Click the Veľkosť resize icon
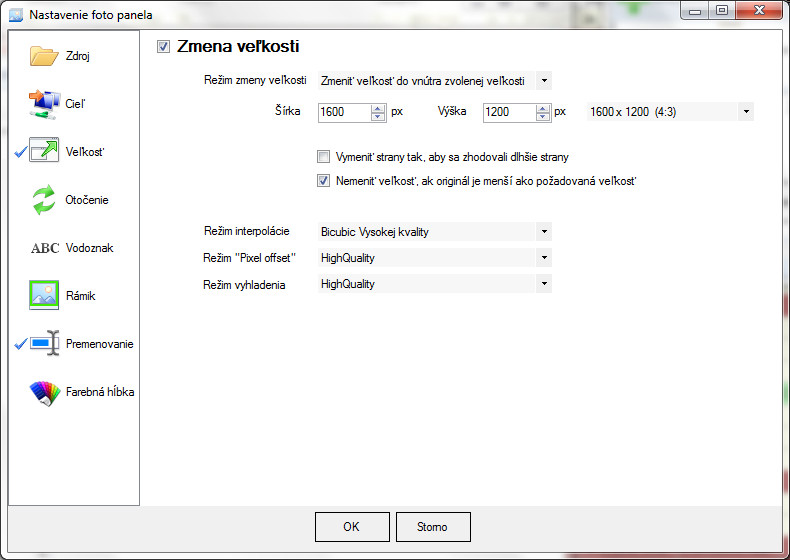Screen dimensions: 790x560 (x=44, y=150)
